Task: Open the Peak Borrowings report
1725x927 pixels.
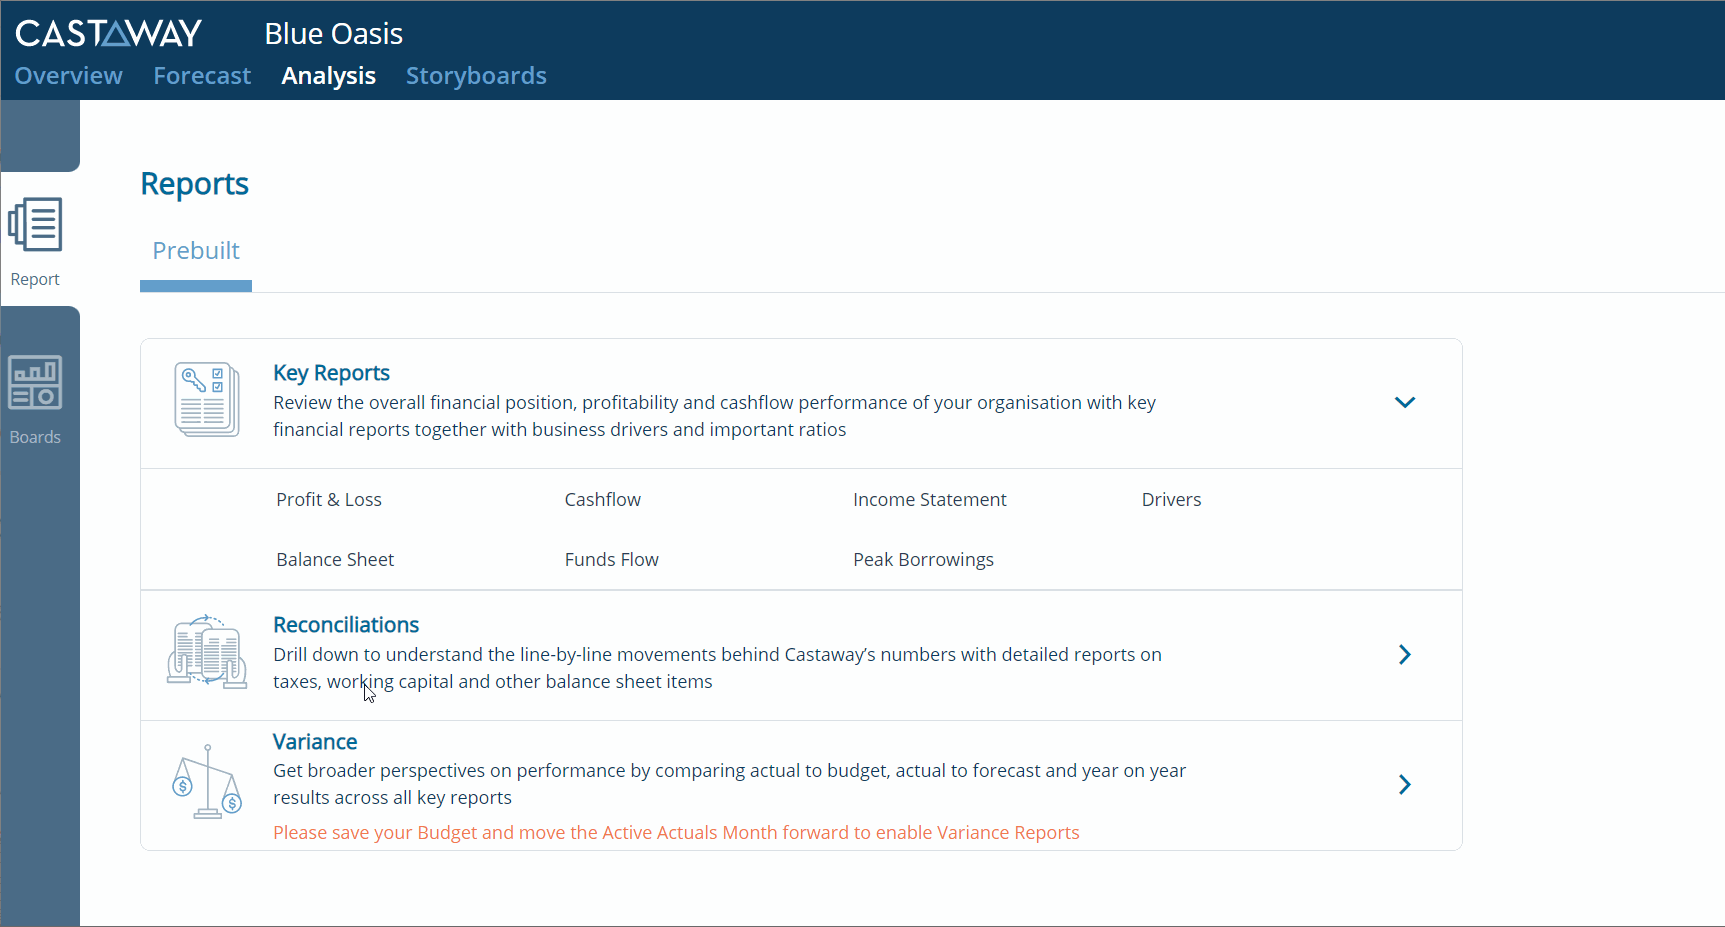Action: 922,559
